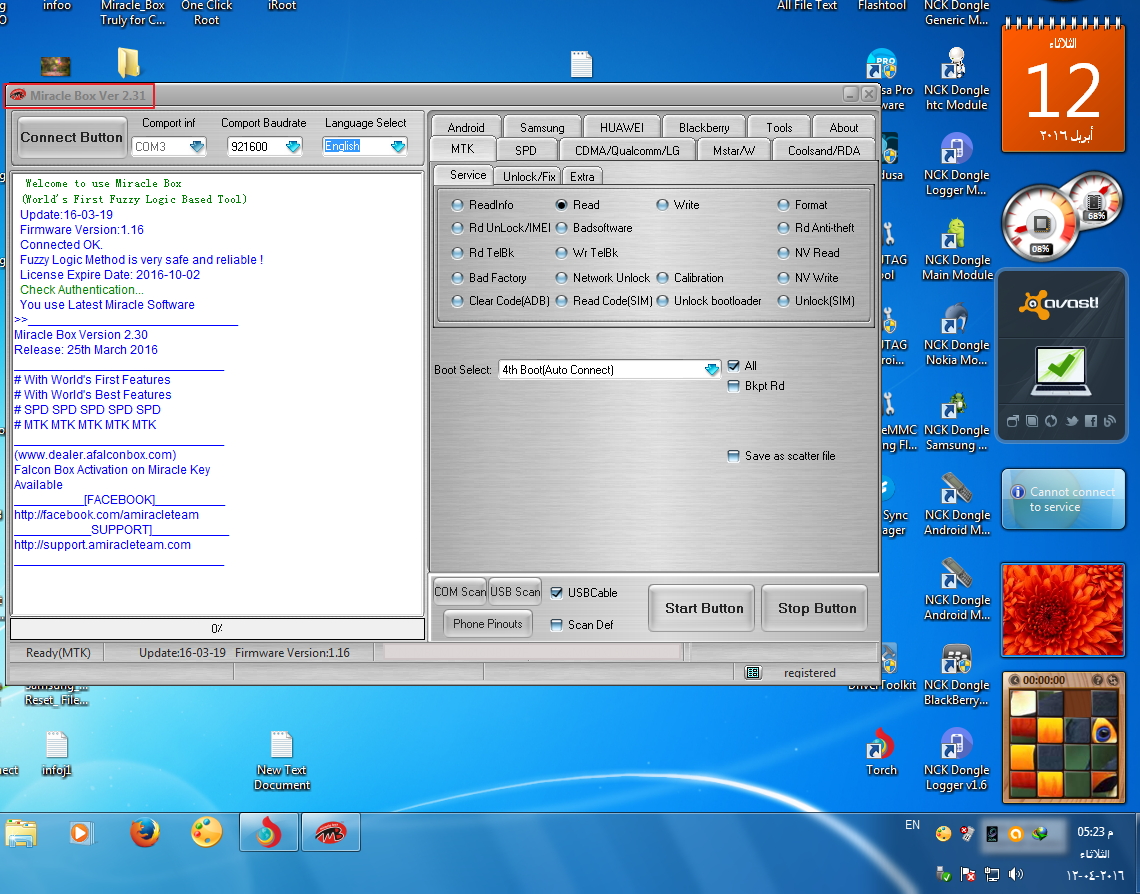Switch to the HUAWEI tab

point(622,127)
